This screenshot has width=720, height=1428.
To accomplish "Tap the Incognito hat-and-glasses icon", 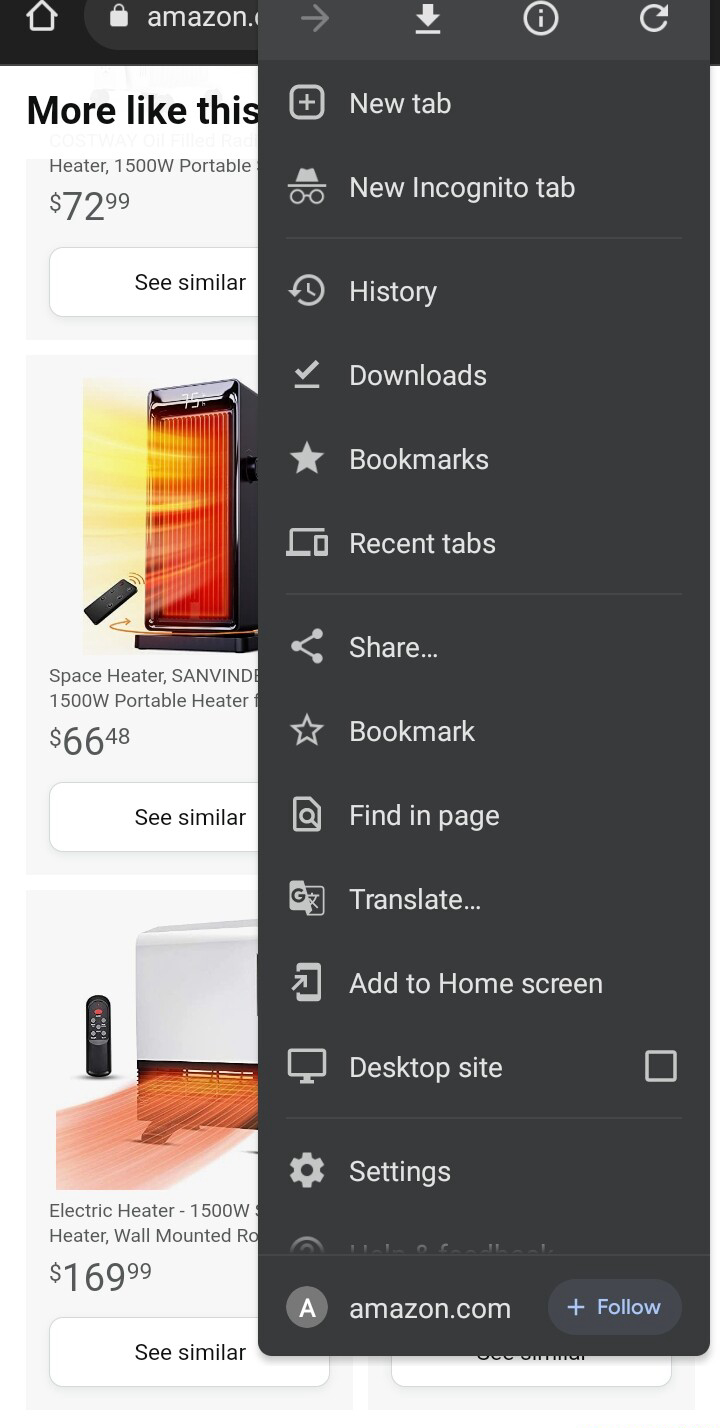I will (x=307, y=187).
